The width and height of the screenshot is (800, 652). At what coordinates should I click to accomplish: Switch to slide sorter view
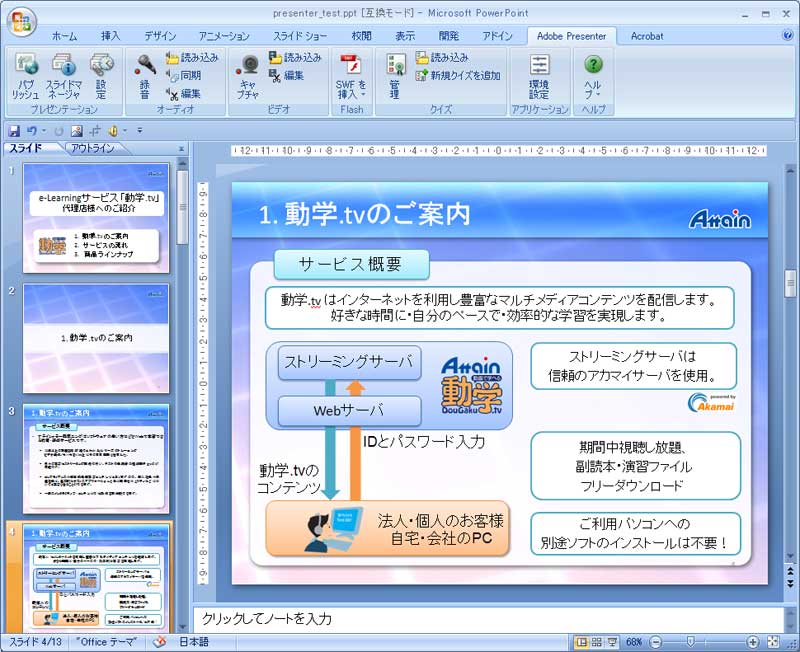[x=597, y=641]
